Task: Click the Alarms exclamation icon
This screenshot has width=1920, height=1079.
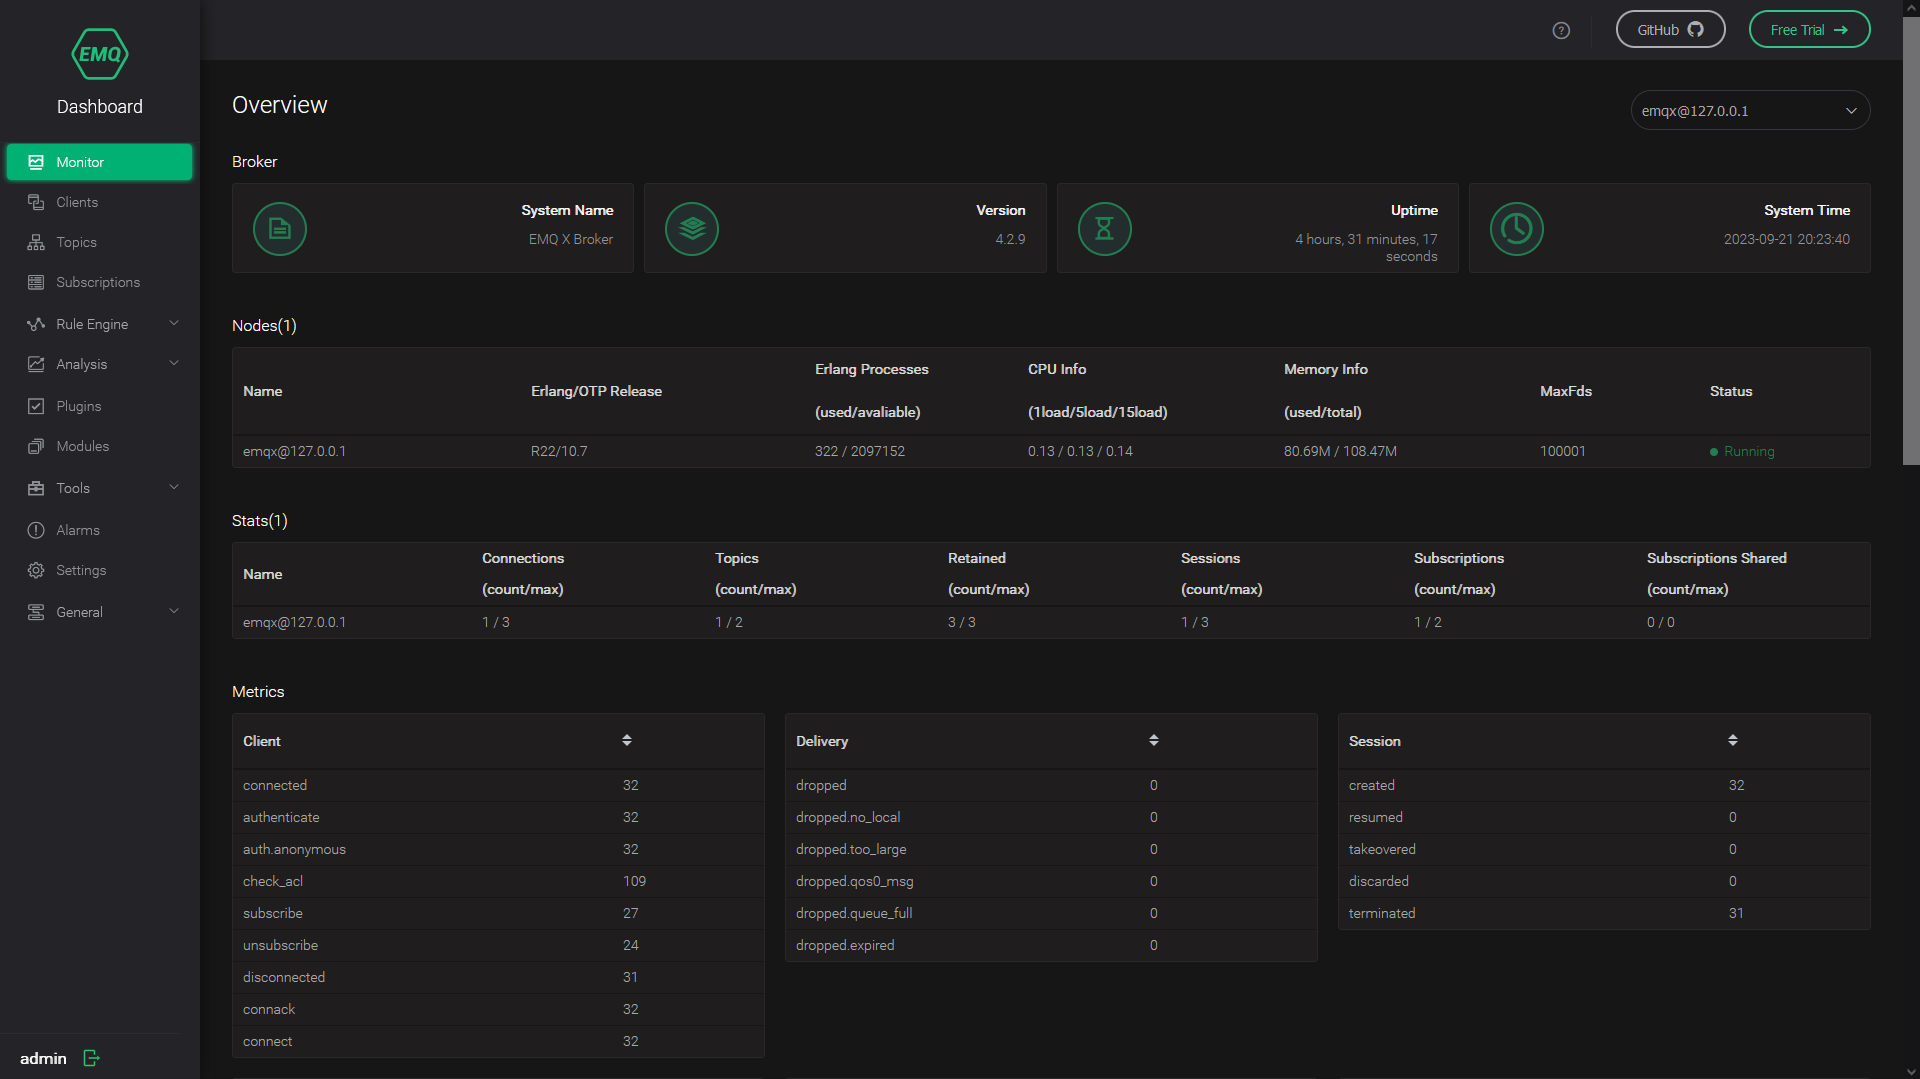Action: [x=36, y=530]
